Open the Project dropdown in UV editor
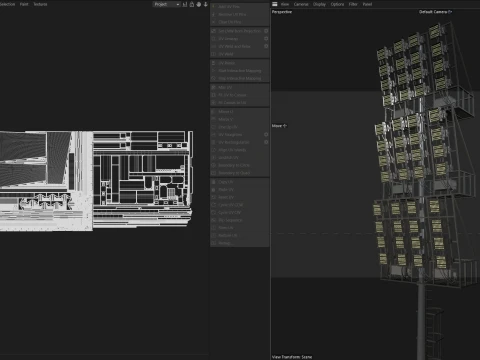The image size is (480, 360). [x=167, y=4]
